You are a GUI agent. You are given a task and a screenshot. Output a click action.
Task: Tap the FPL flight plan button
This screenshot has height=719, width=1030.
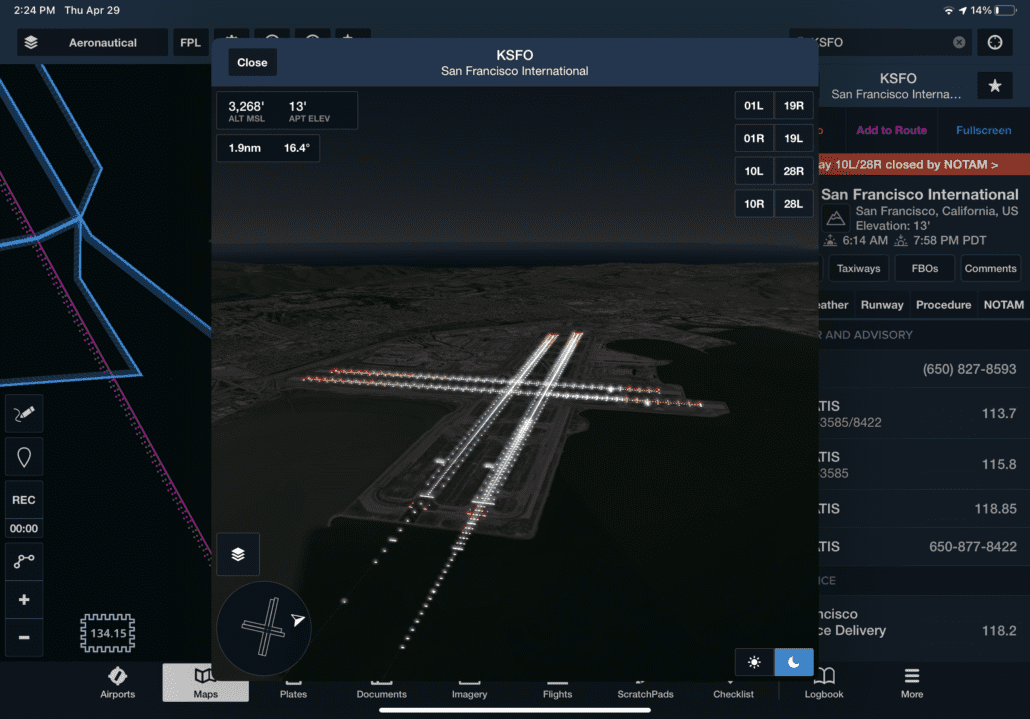(188, 43)
